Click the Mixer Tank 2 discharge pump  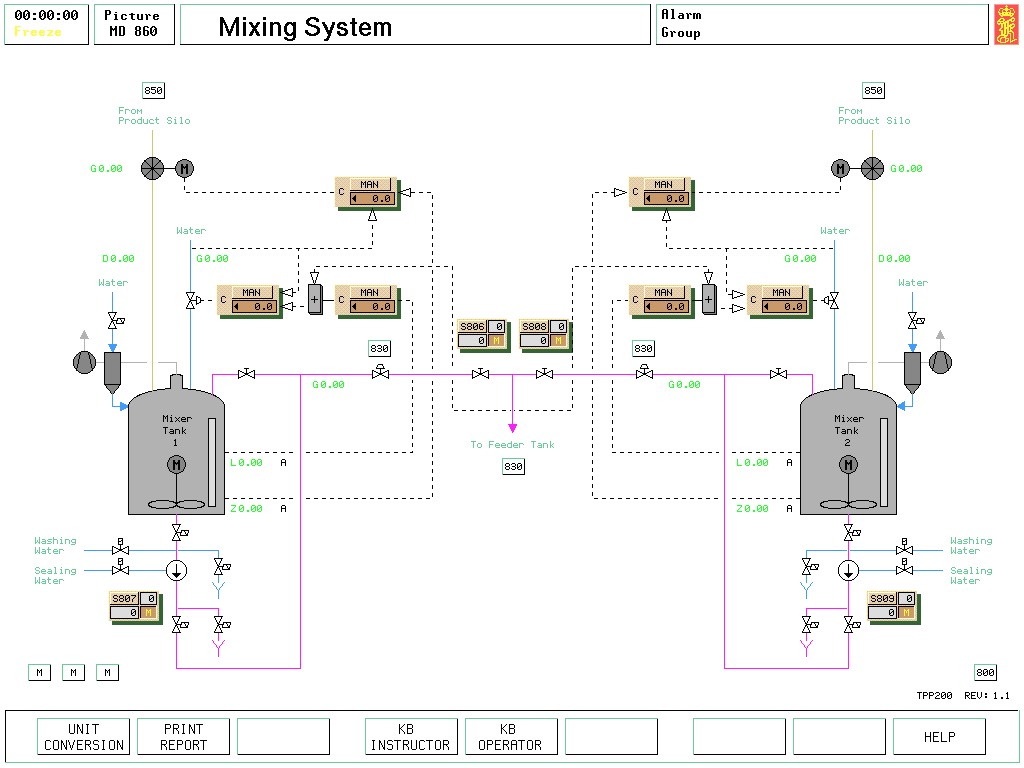[848, 570]
